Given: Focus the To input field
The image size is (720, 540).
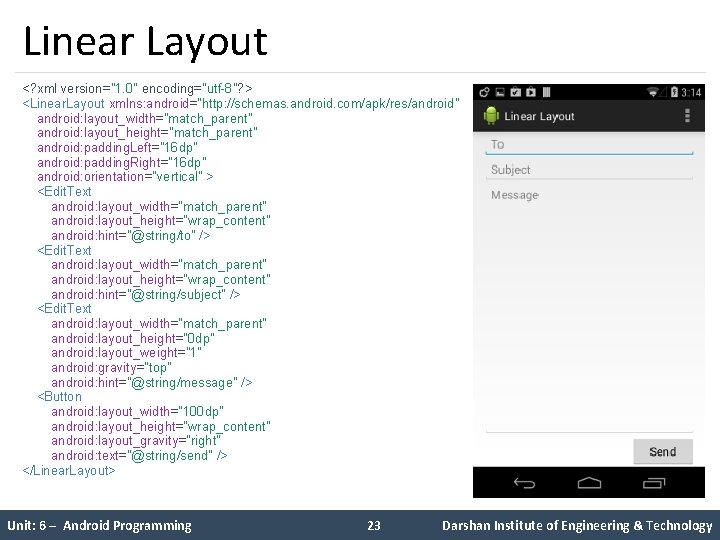Looking at the screenshot, I should pos(589,145).
